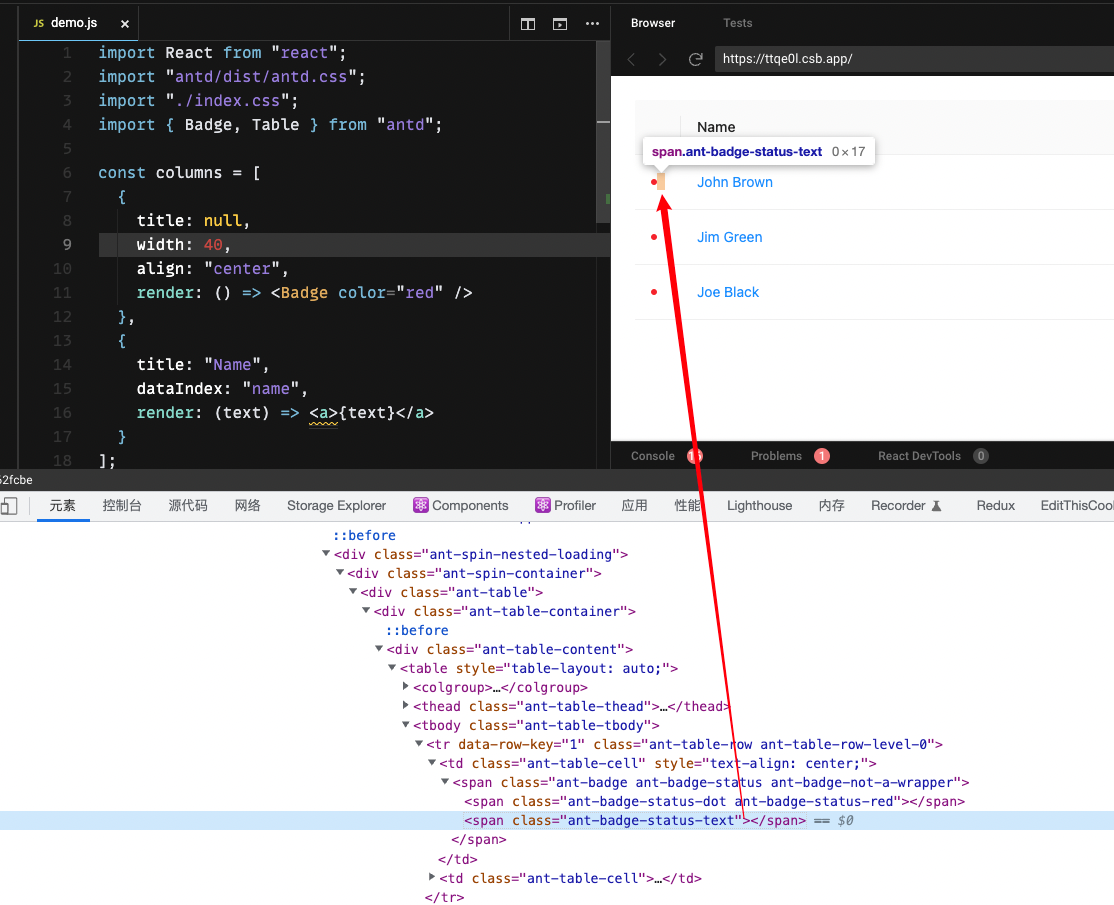Image resolution: width=1114 pixels, height=905 pixels.
Task: Open the John Brown link
Action: 735,182
